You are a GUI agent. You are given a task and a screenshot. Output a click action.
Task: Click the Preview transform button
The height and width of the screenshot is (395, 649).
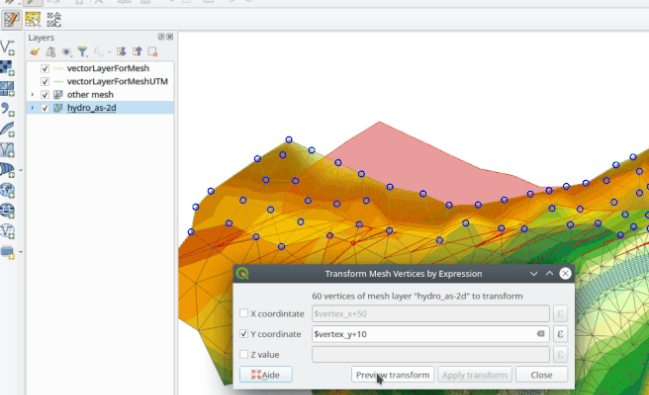point(392,375)
